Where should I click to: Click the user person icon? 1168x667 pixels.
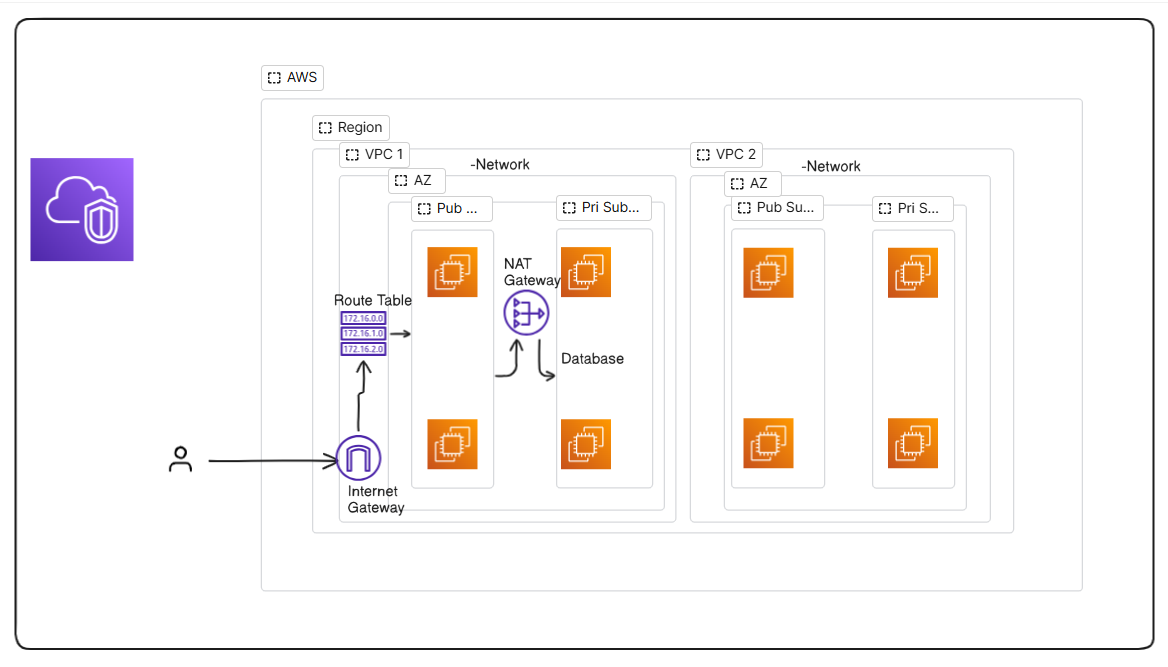pyautogui.click(x=180, y=459)
